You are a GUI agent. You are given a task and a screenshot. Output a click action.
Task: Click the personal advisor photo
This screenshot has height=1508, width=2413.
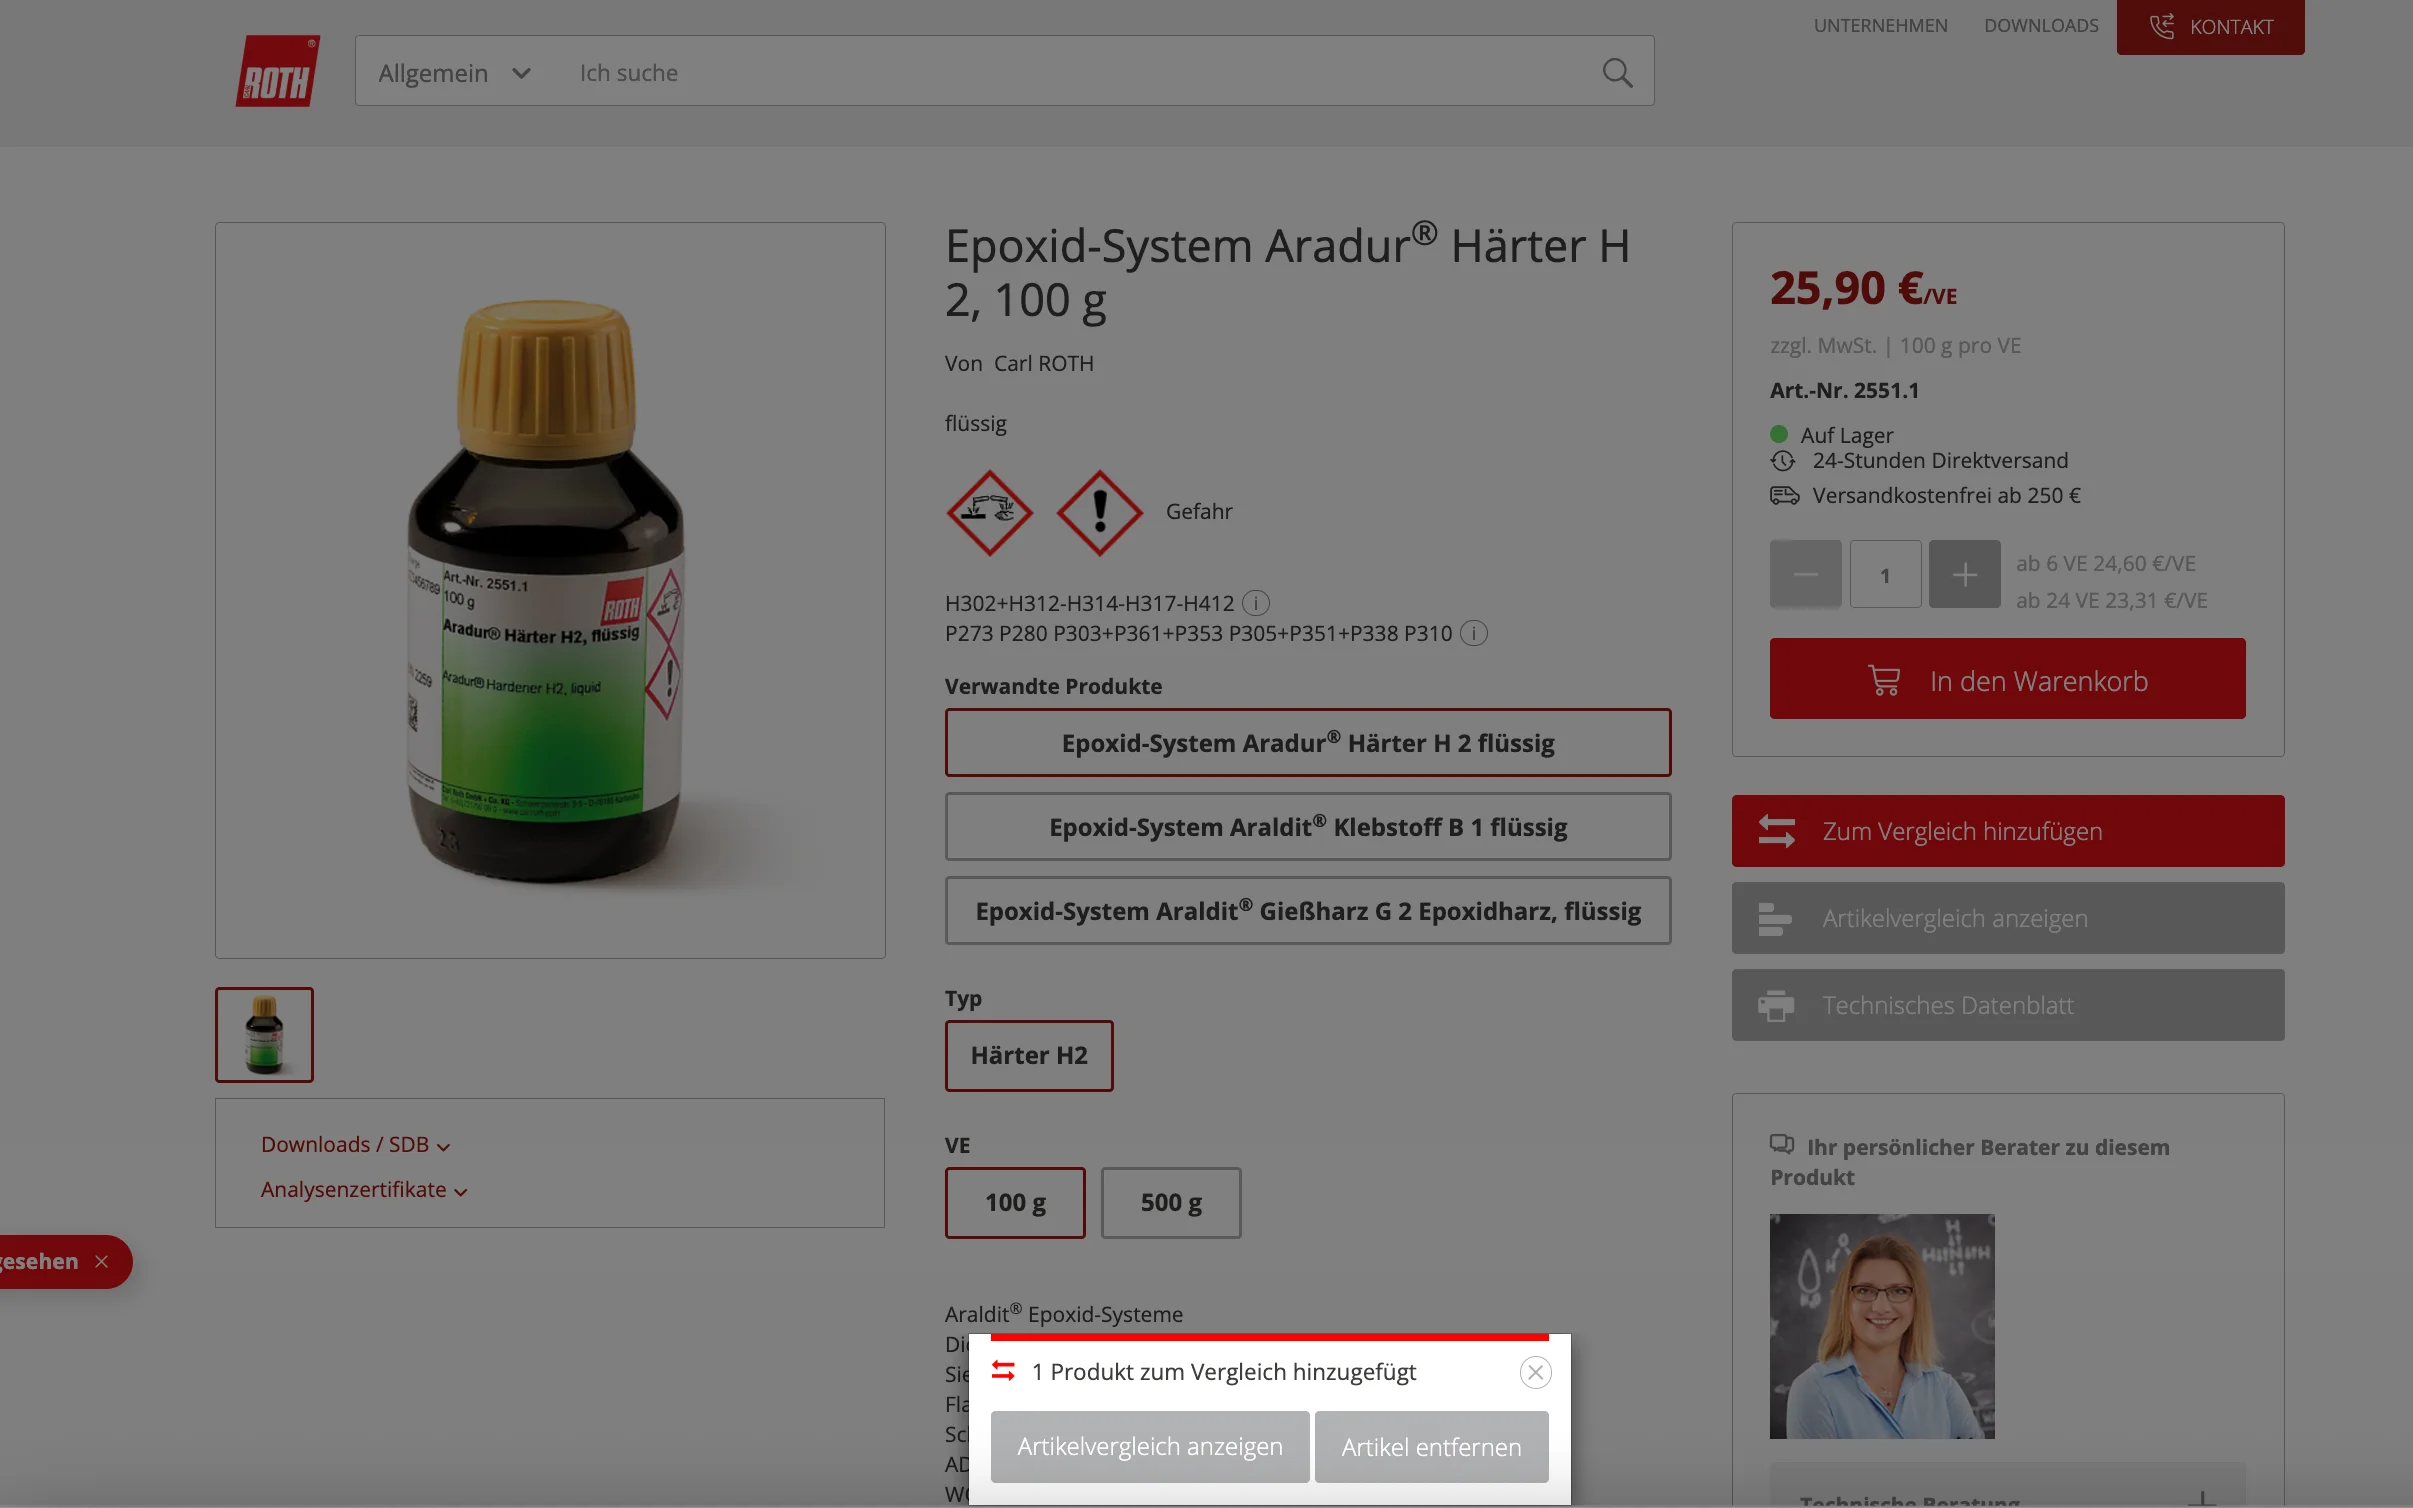click(1882, 1326)
